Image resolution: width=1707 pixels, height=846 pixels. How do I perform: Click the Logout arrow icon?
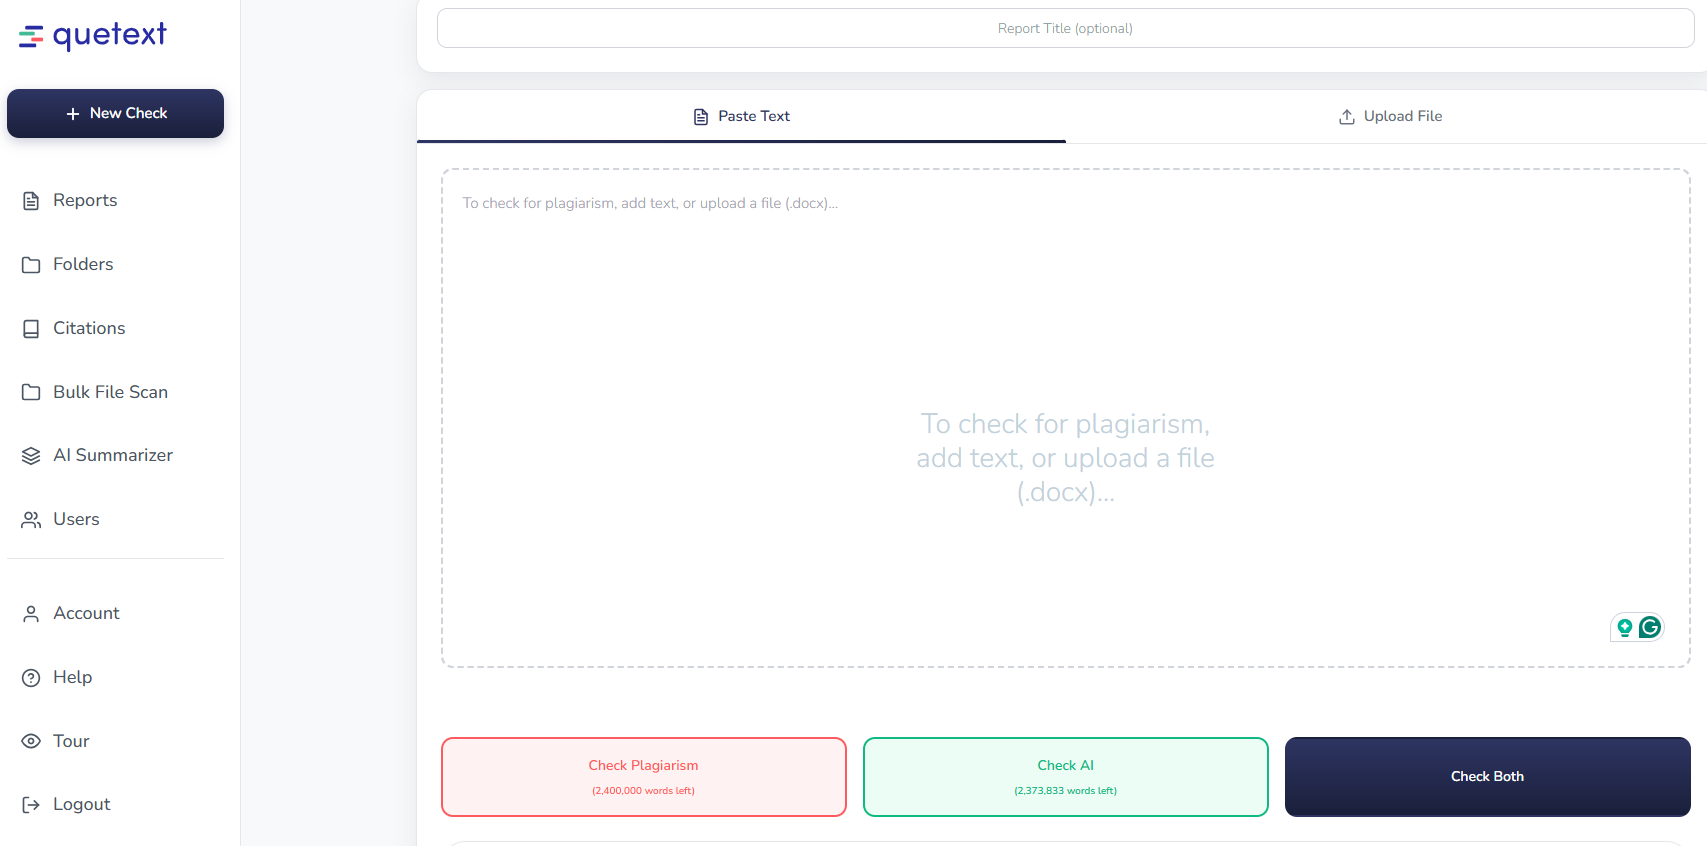coord(31,805)
